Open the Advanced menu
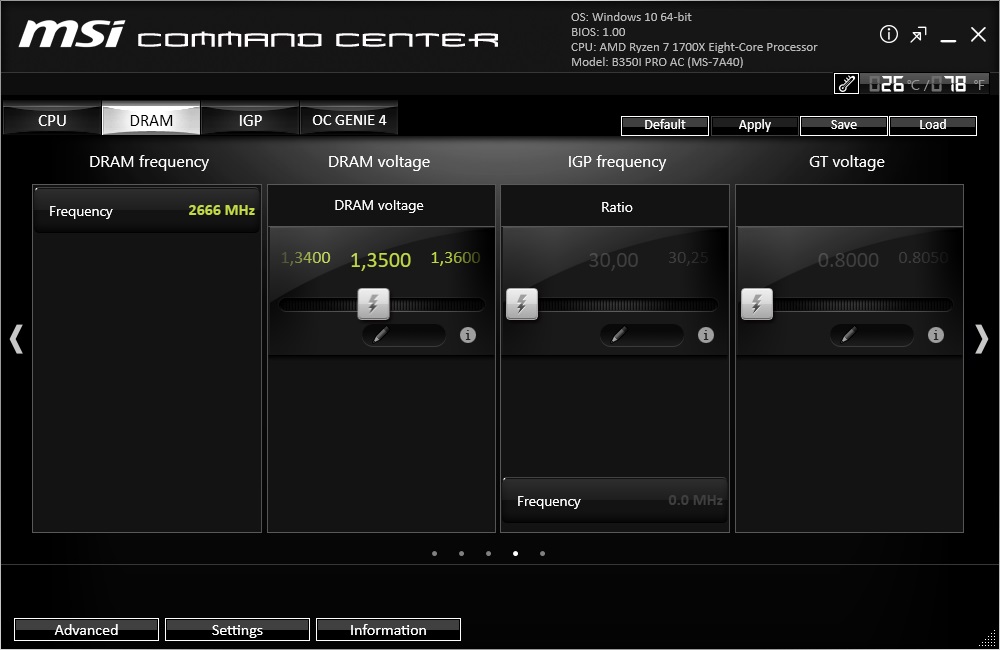 86,630
